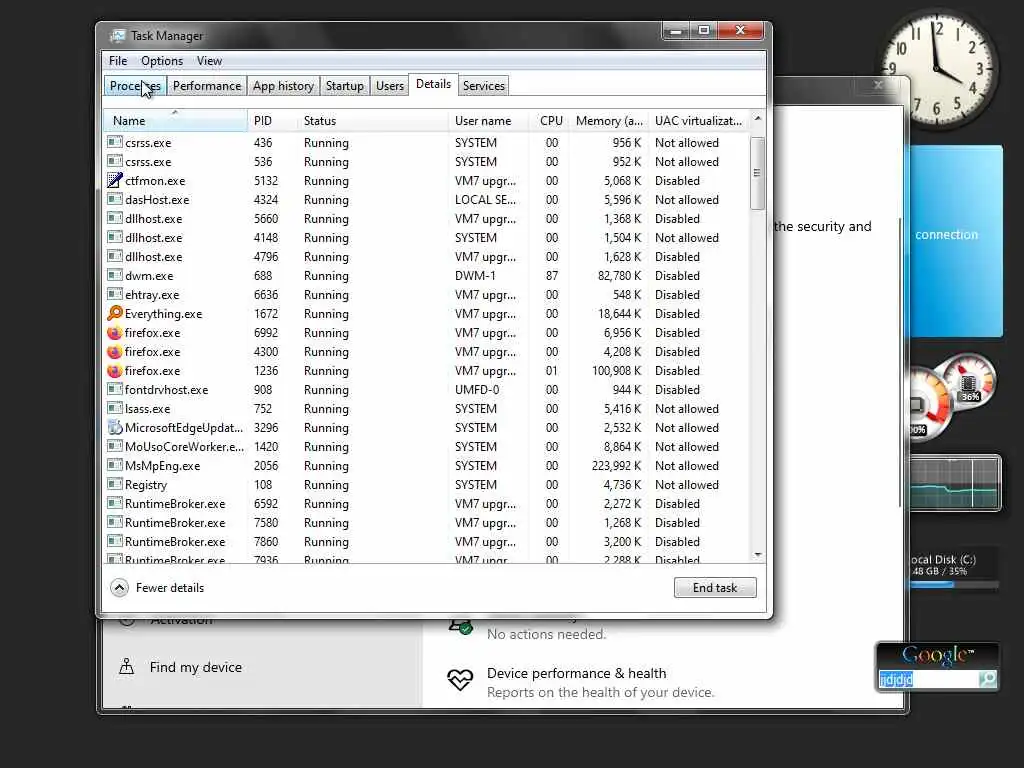Sort by UAC virtualization column header

tap(699, 121)
